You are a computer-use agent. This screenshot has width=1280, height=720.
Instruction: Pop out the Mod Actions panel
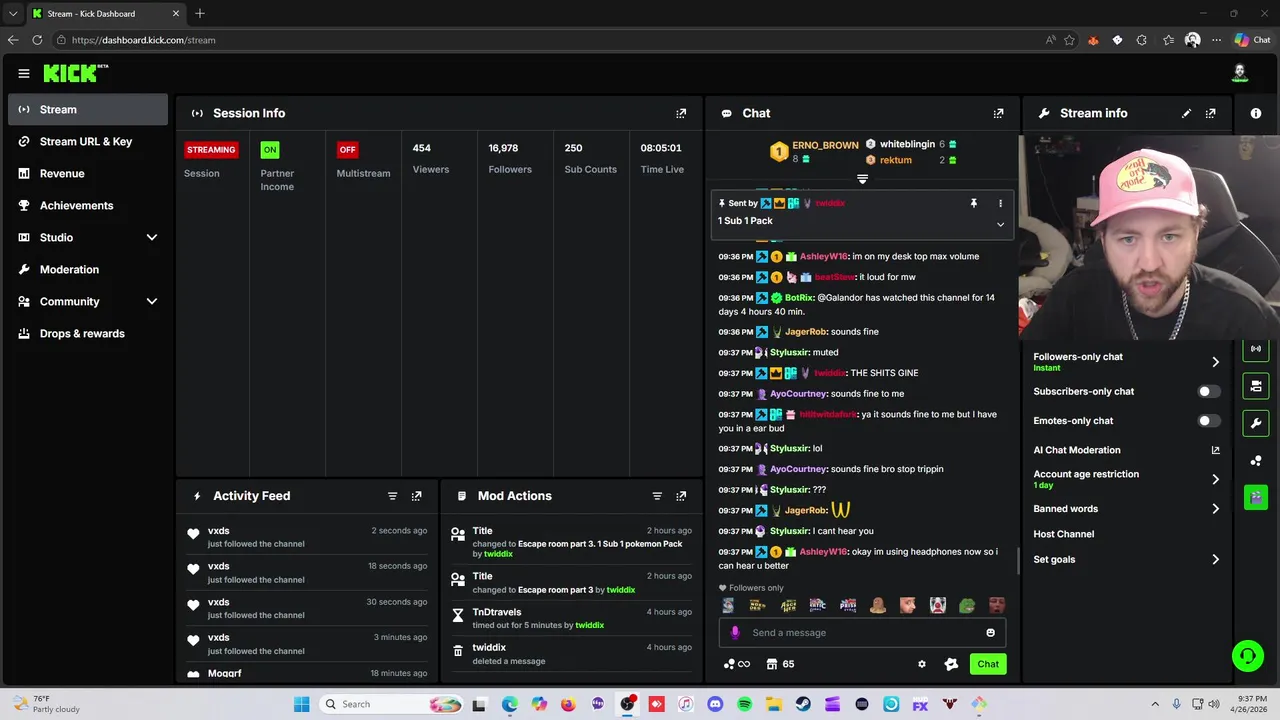click(681, 496)
